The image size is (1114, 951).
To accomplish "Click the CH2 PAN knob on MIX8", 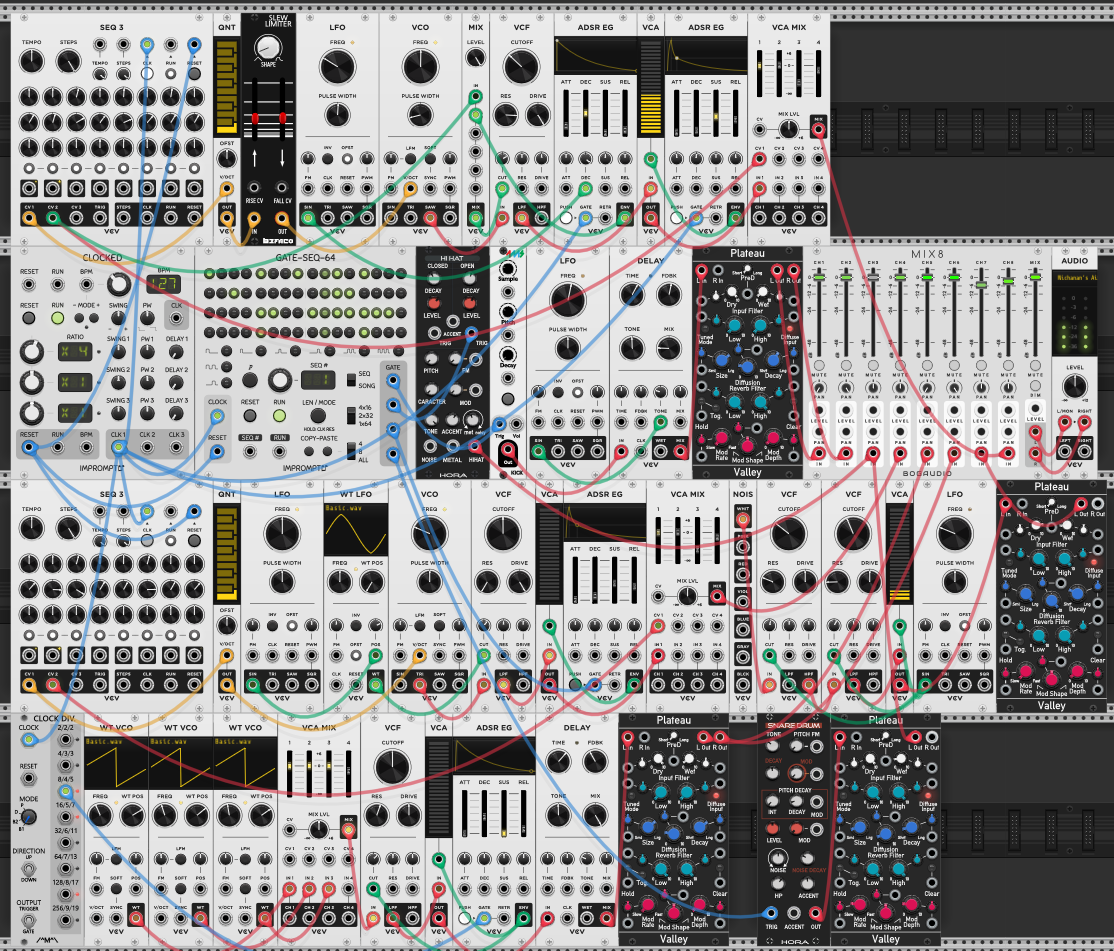I will pos(846,388).
